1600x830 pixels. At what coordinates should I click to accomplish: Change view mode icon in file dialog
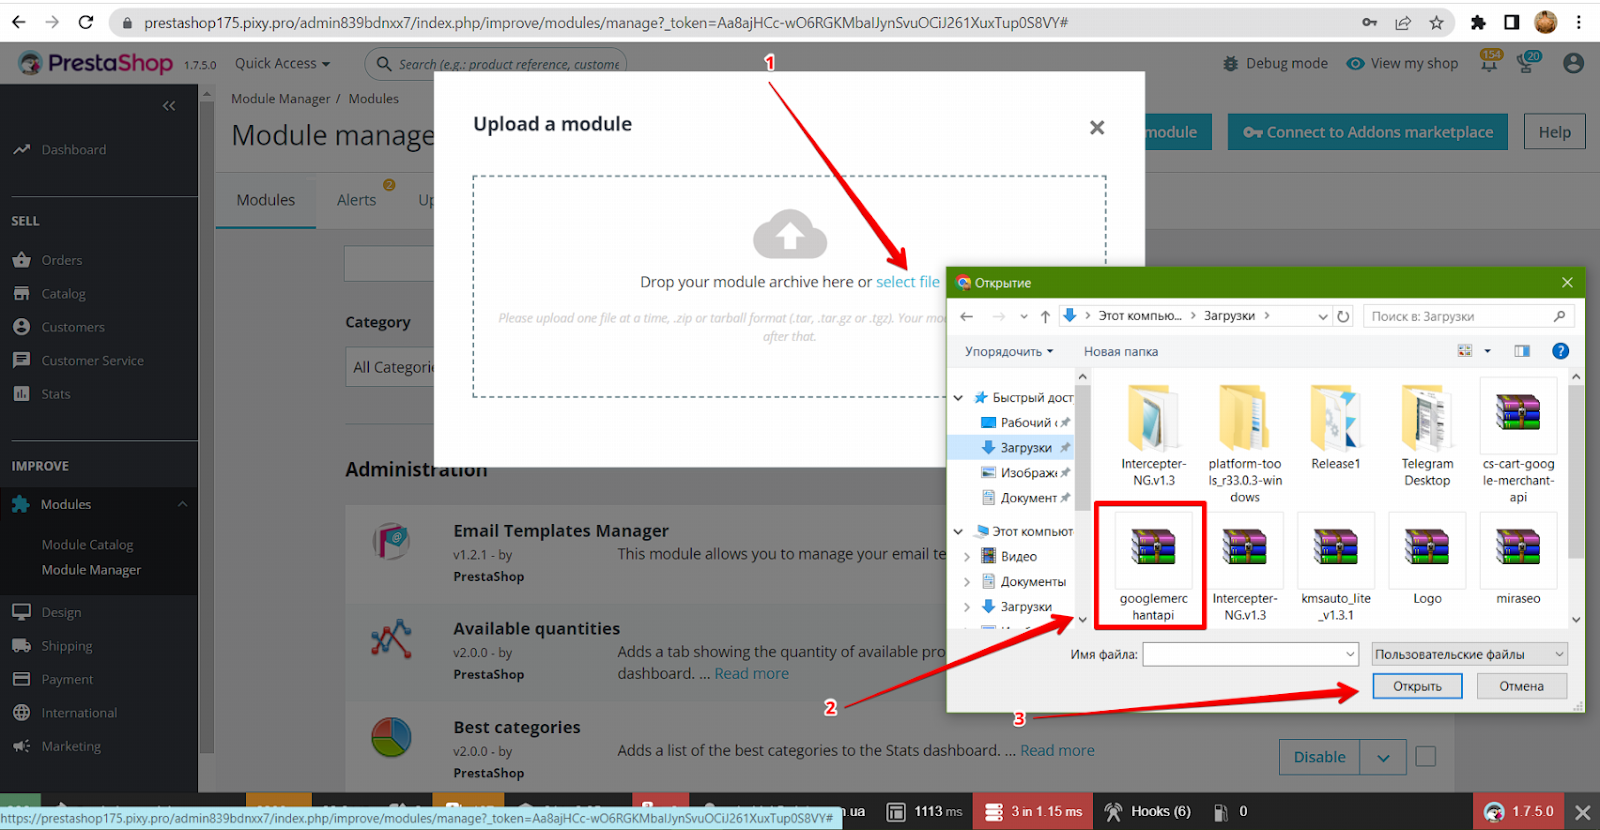1465,351
